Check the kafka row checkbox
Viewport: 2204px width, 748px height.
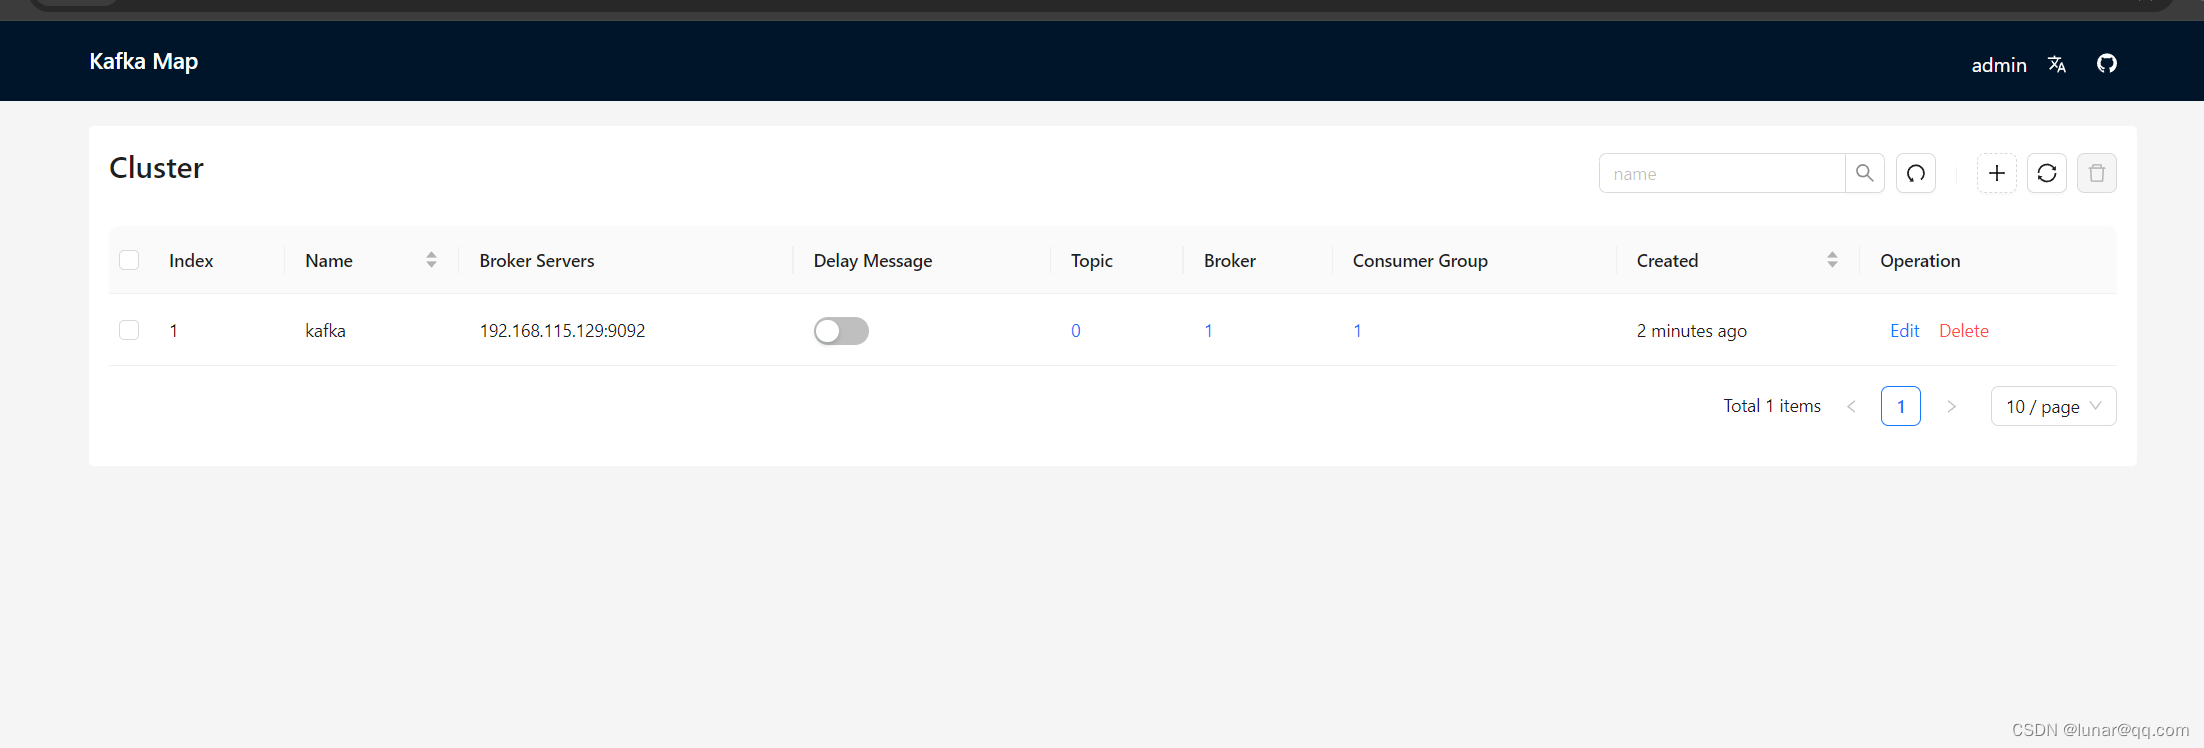[x=129, y=330]
